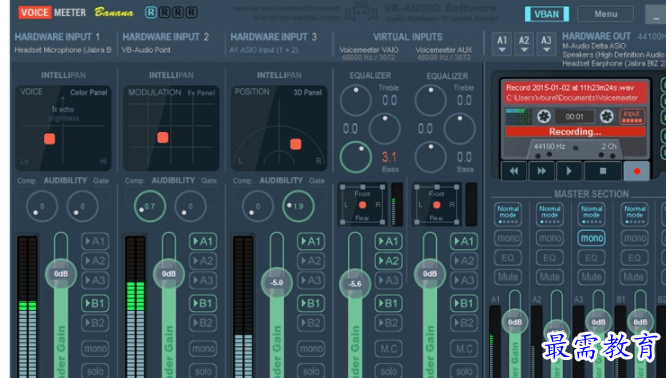Disable mono on the A3 master bus
Viewport: 666px width, 378px height.
point(591,238)
